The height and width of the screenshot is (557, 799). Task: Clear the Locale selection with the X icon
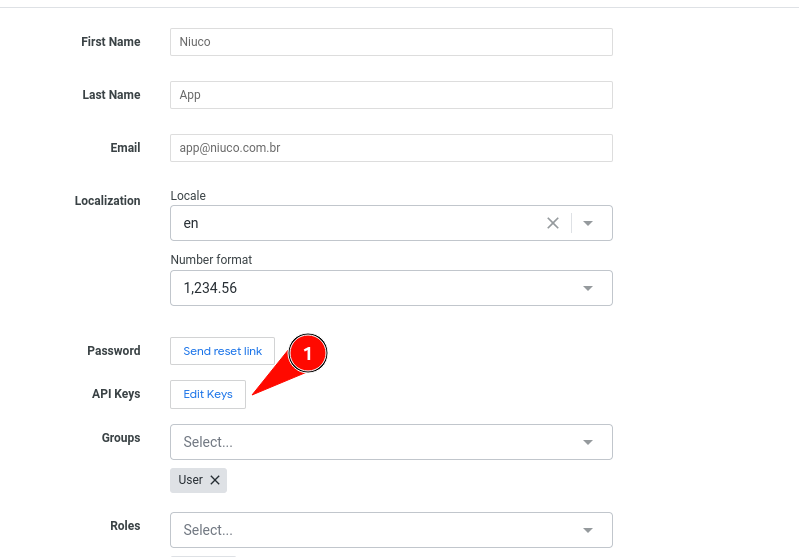(552, 223)
